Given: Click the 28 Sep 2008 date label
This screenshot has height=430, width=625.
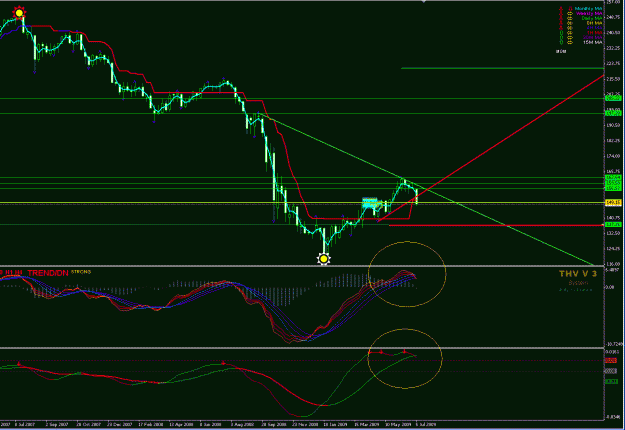Looking at the screenshot, I should 274,424.
